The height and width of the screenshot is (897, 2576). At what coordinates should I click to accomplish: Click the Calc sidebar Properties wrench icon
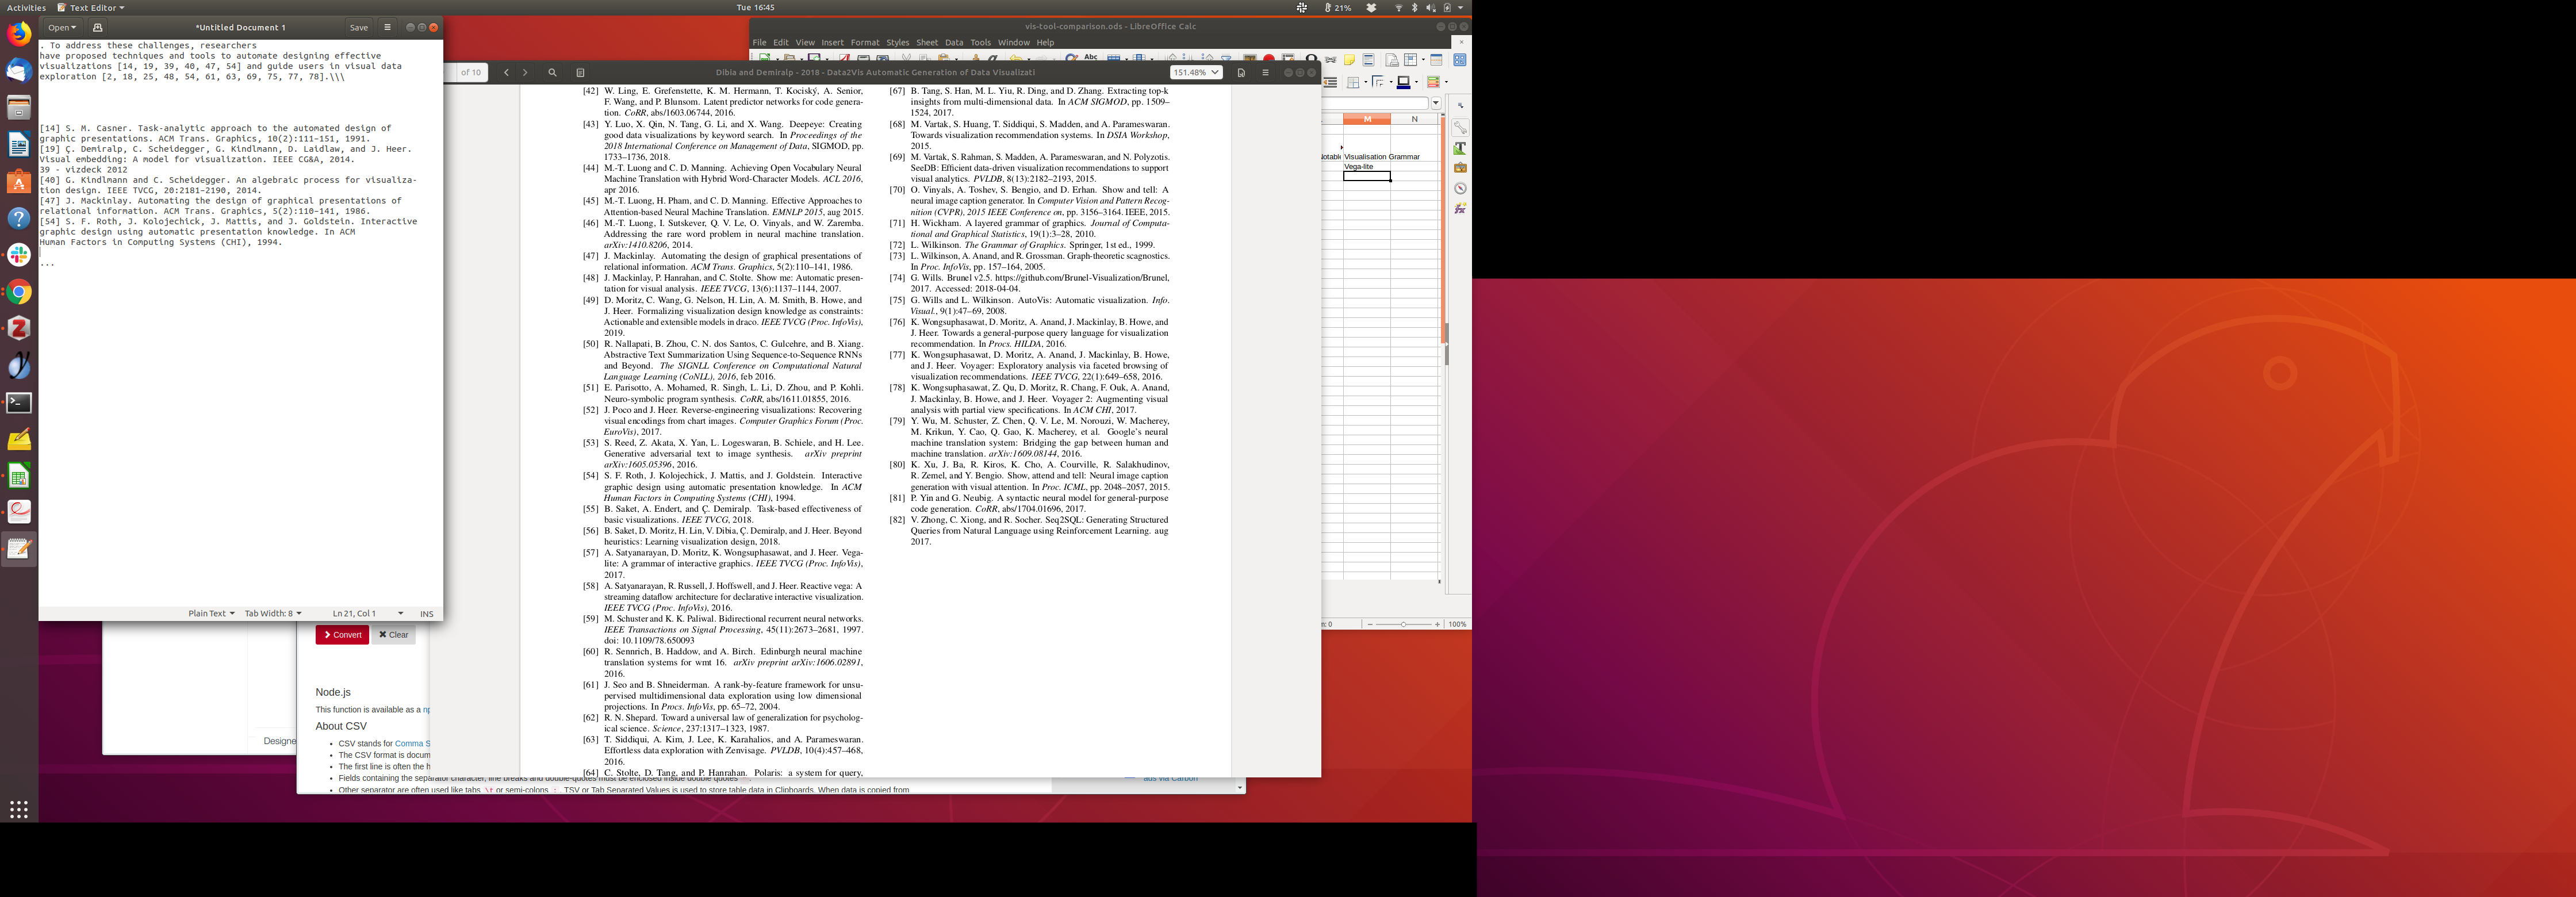pos(1460,127)
